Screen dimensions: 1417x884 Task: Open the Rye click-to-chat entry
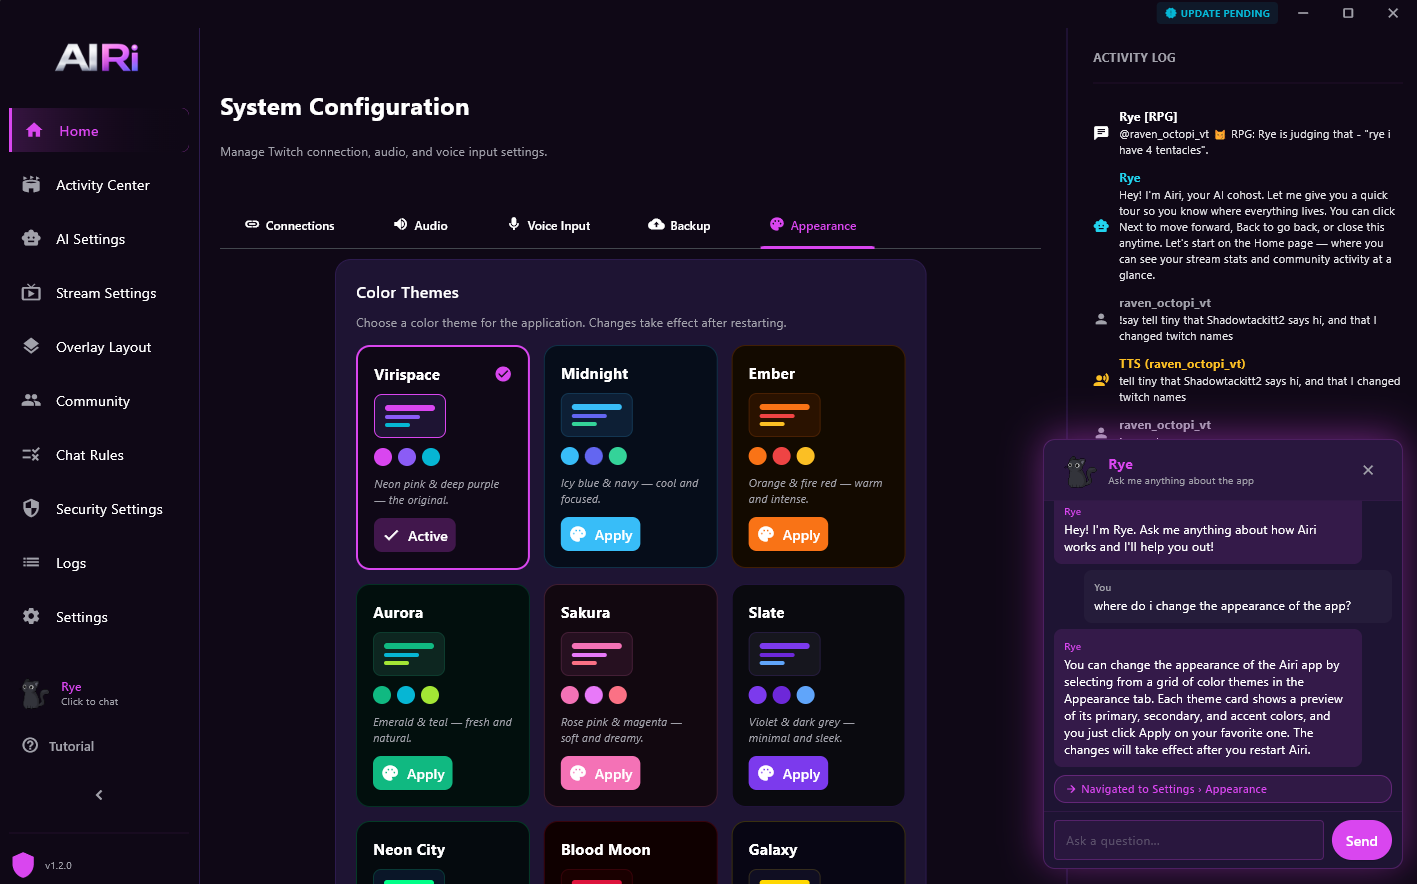coord(70,694)
